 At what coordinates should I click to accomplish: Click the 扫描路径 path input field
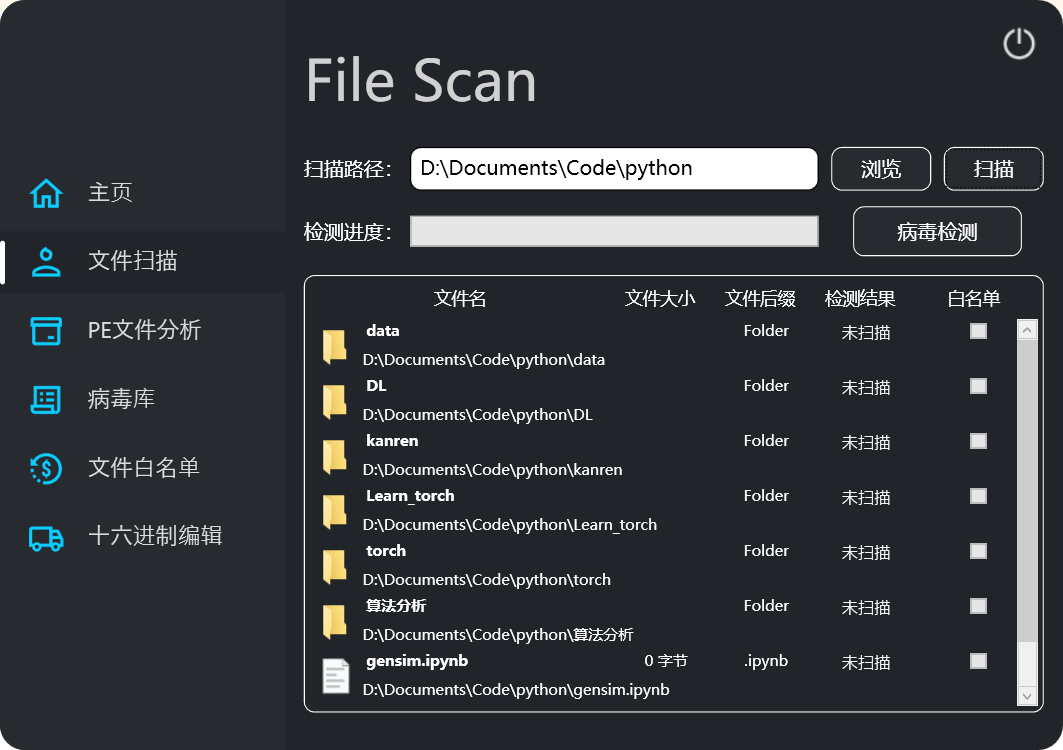click(614, 169)
